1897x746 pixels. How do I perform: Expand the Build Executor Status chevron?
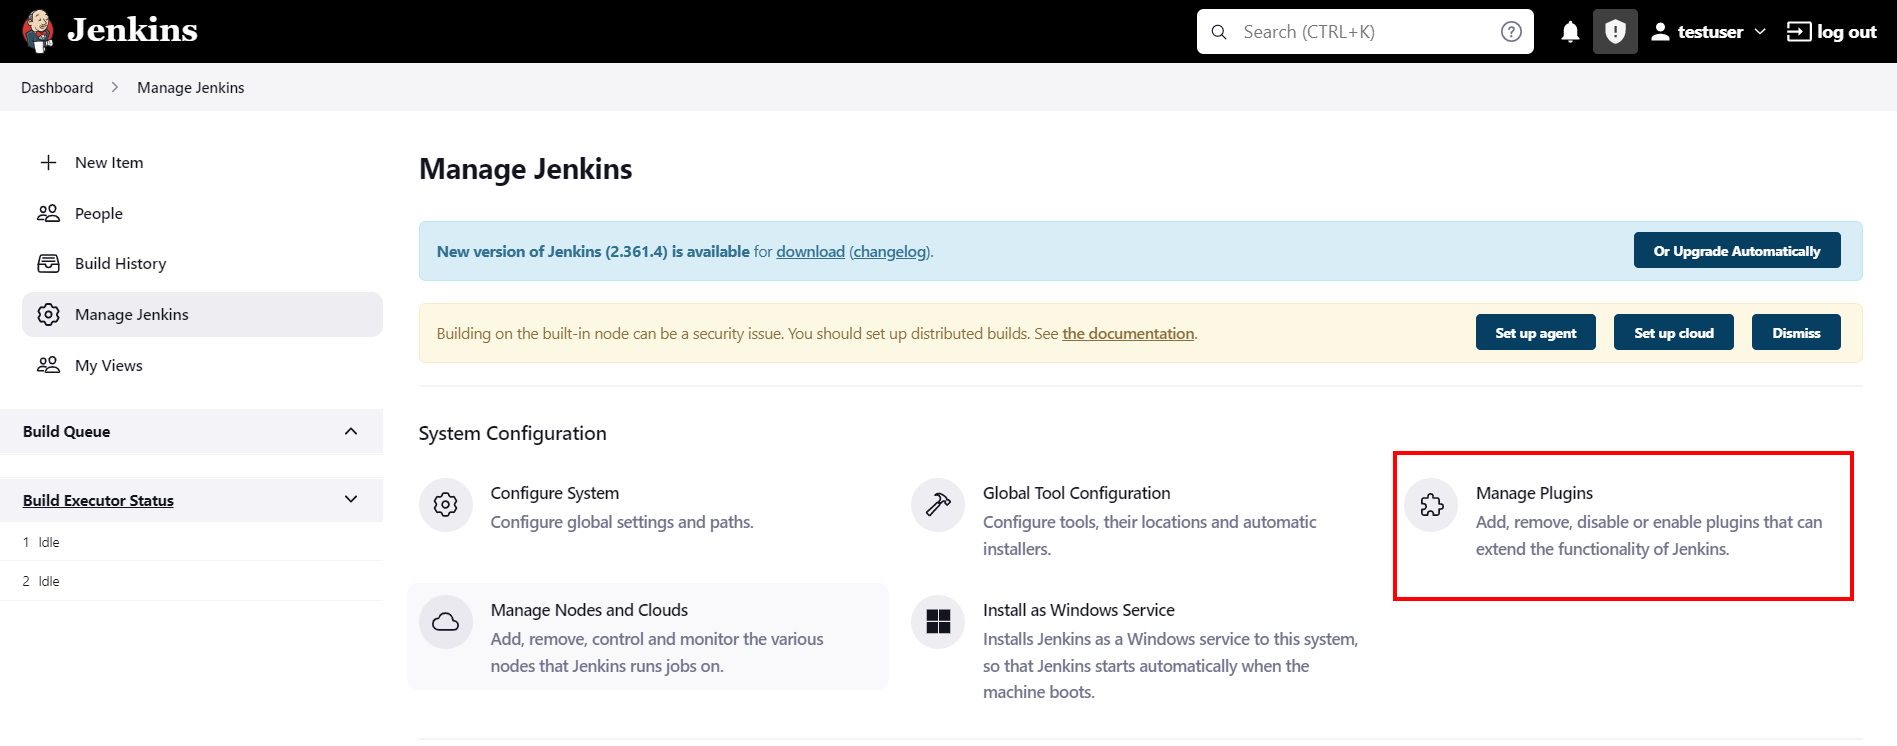(x=351, y=499)
